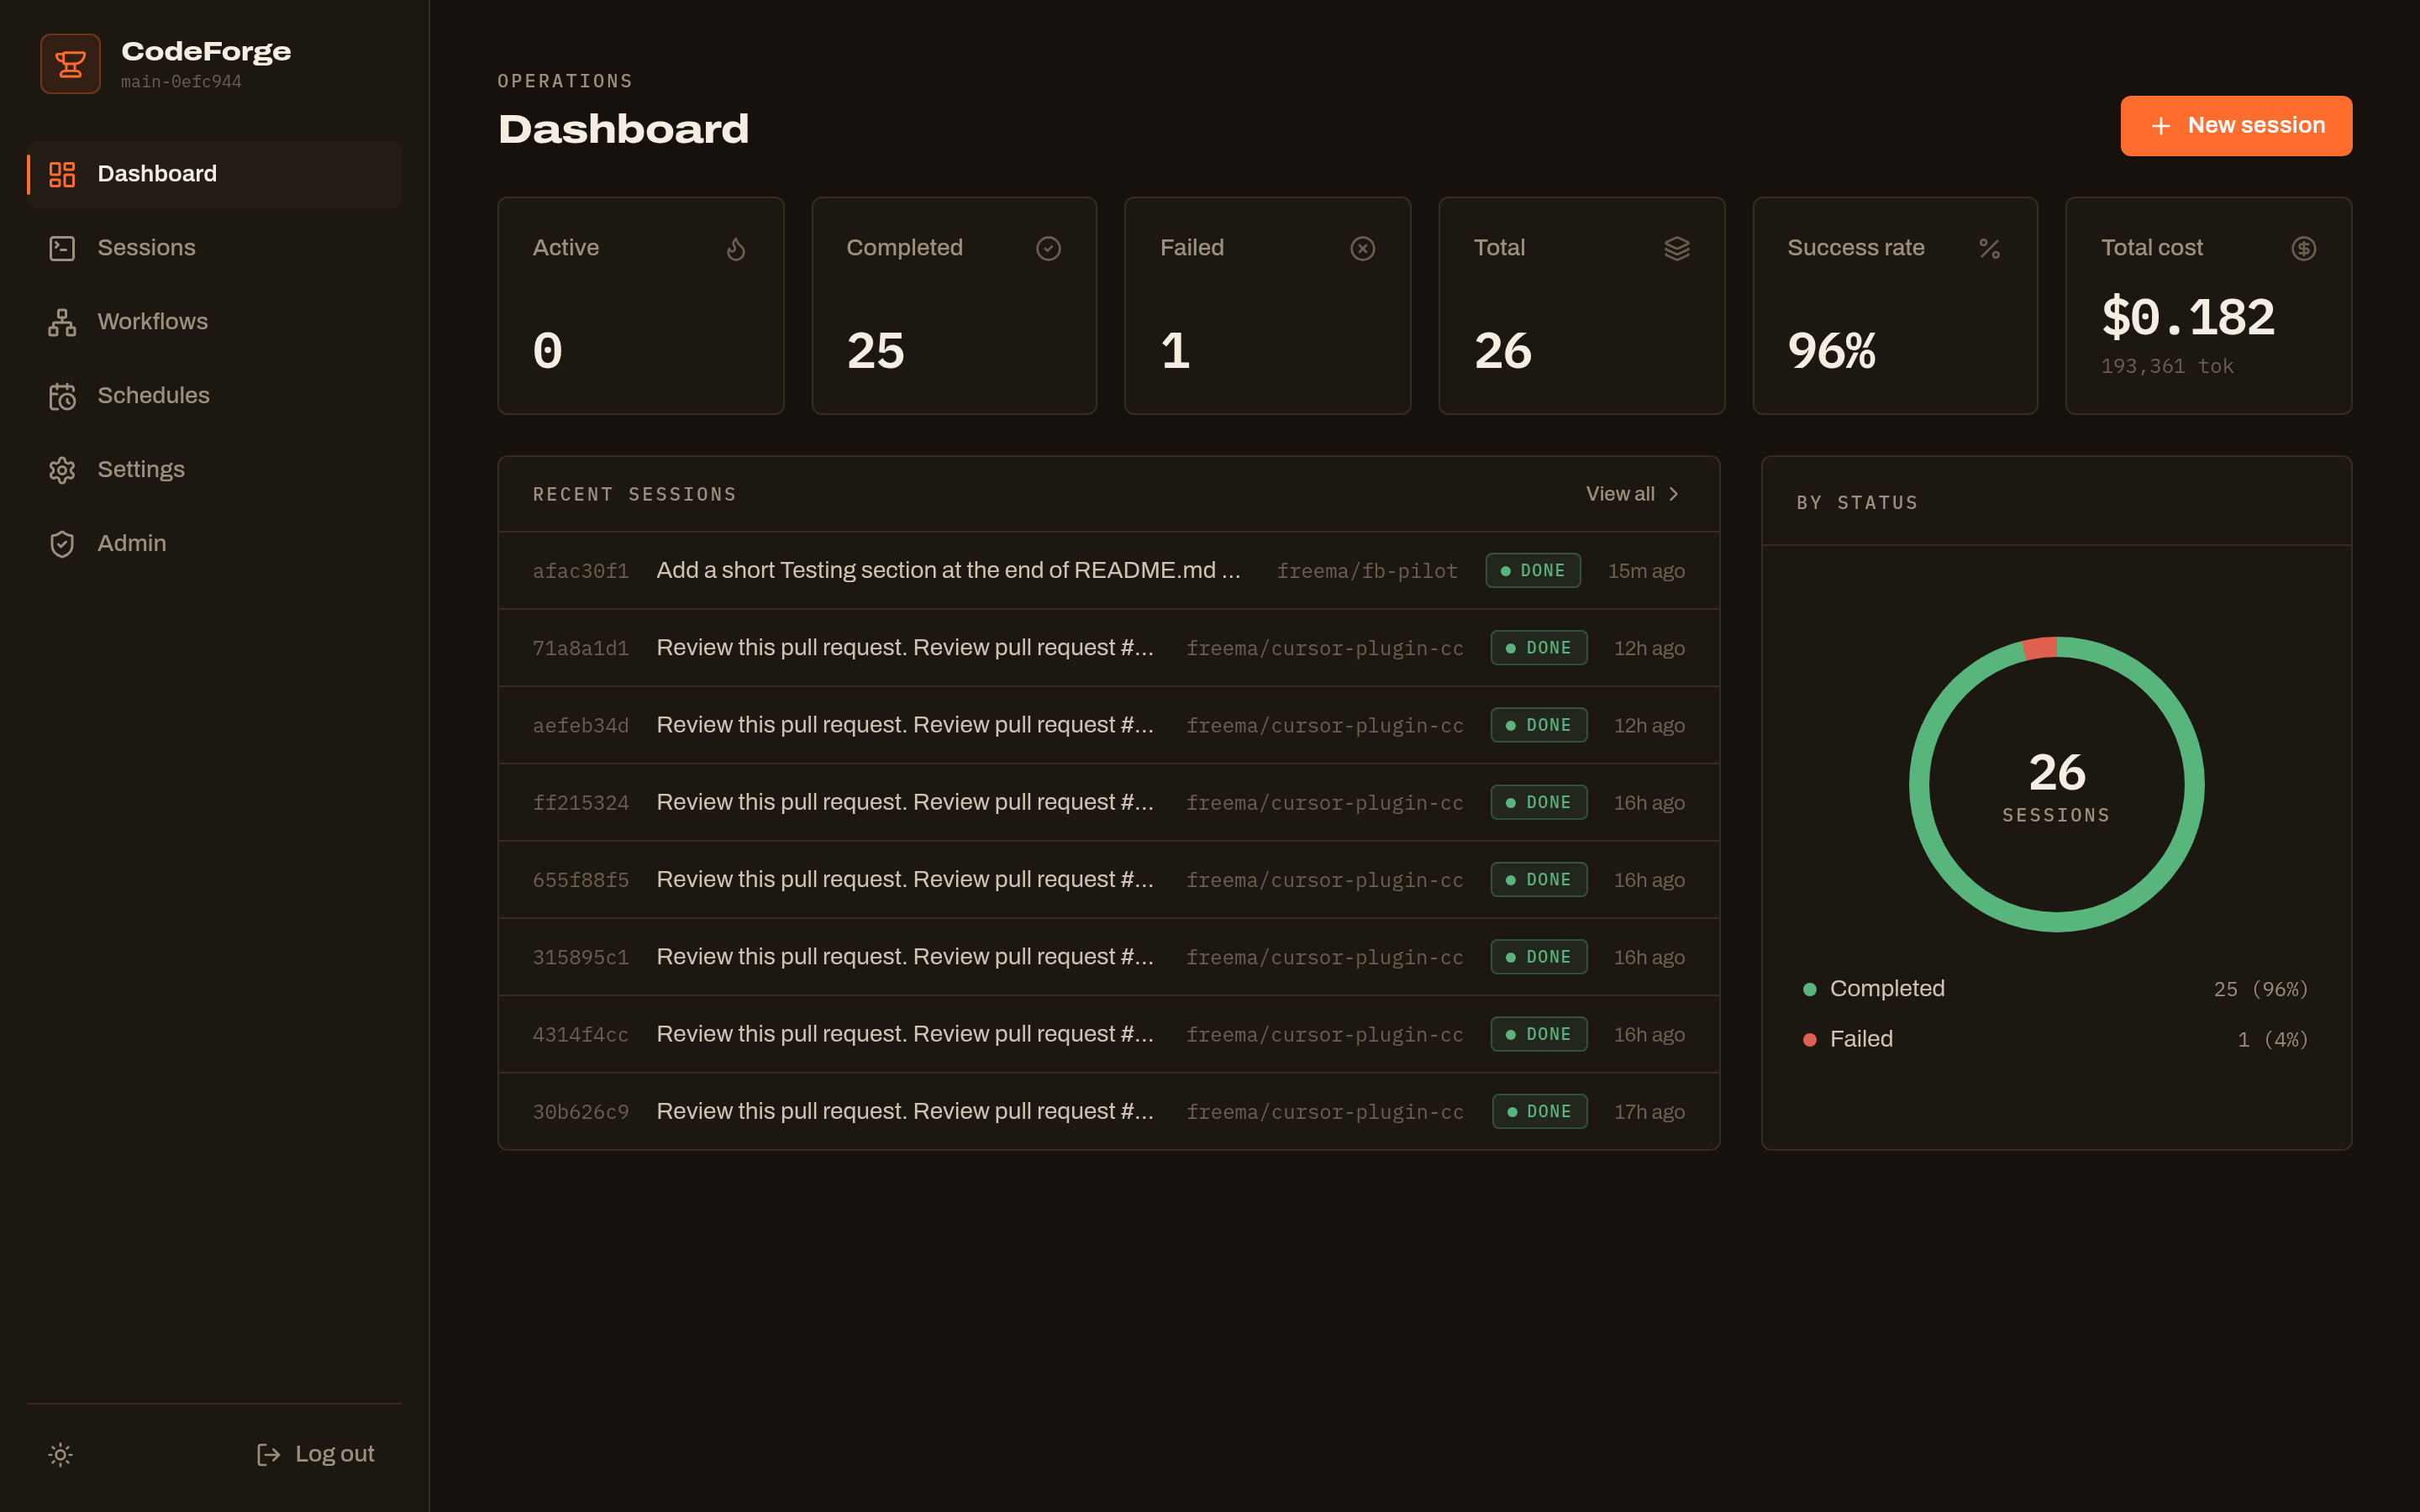Click the Sessions terminal icon in sidebar
Image resolution: width=2420 pixels, height=1512 pixels.
coord(62,248)
